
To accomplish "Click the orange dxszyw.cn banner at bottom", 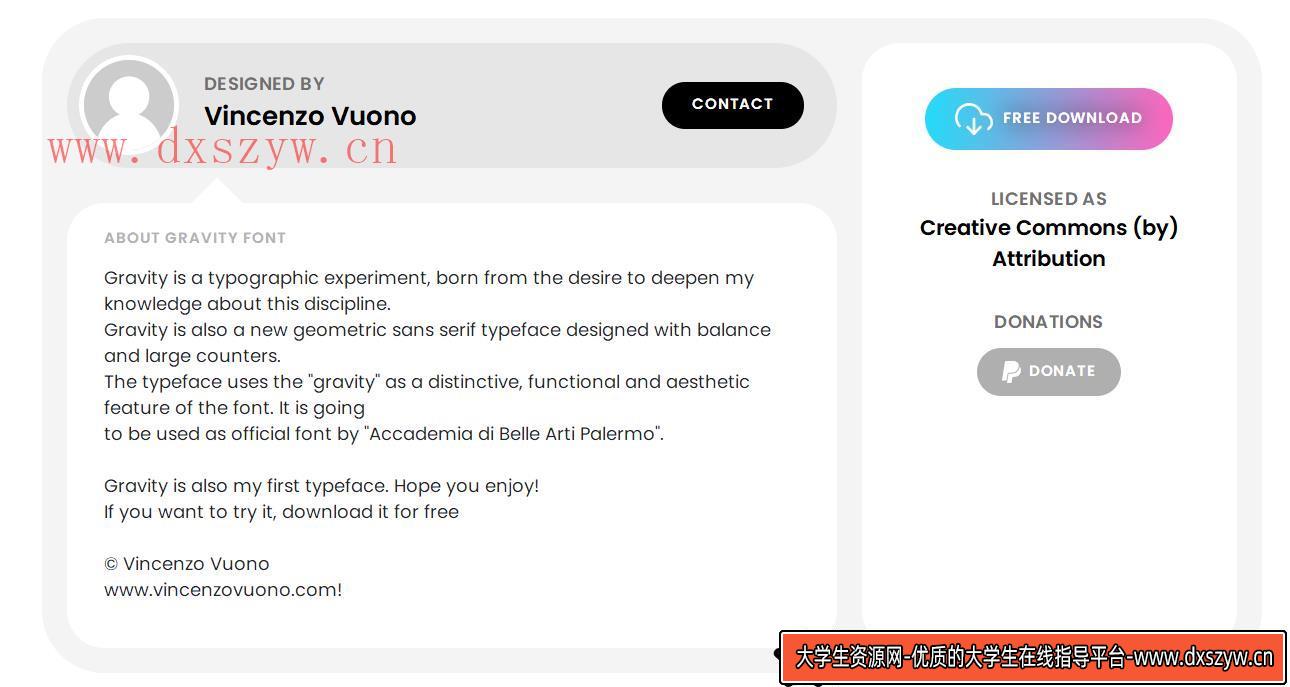I will tap(1033, 657).
